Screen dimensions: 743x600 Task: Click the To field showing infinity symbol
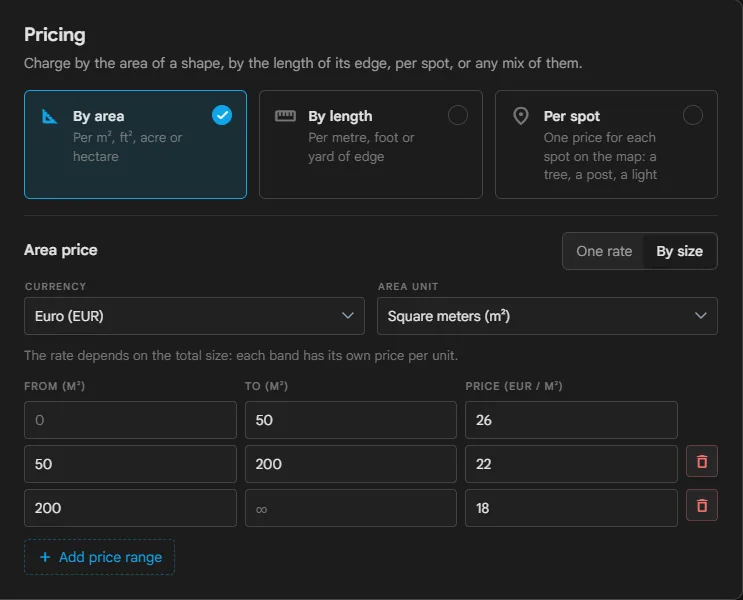[351, 508]
